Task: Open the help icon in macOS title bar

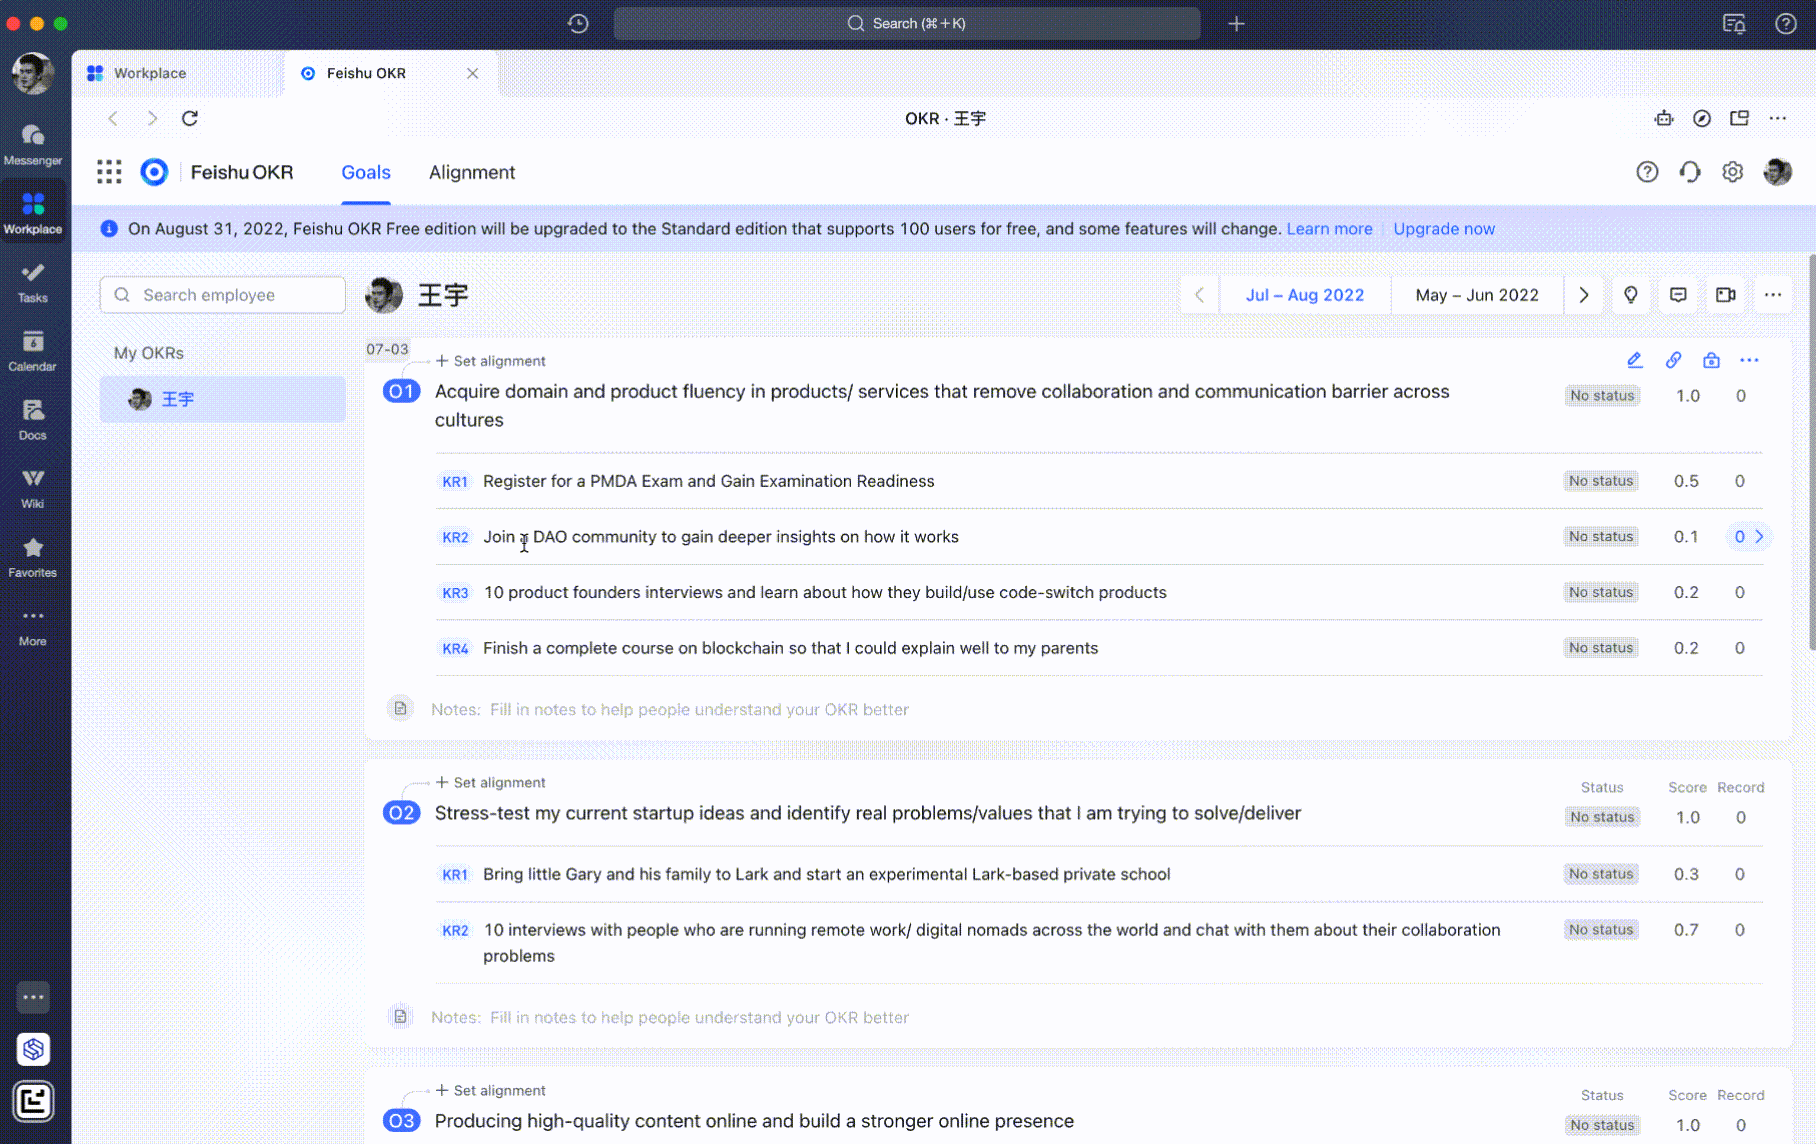Action: pos(1785,23)
